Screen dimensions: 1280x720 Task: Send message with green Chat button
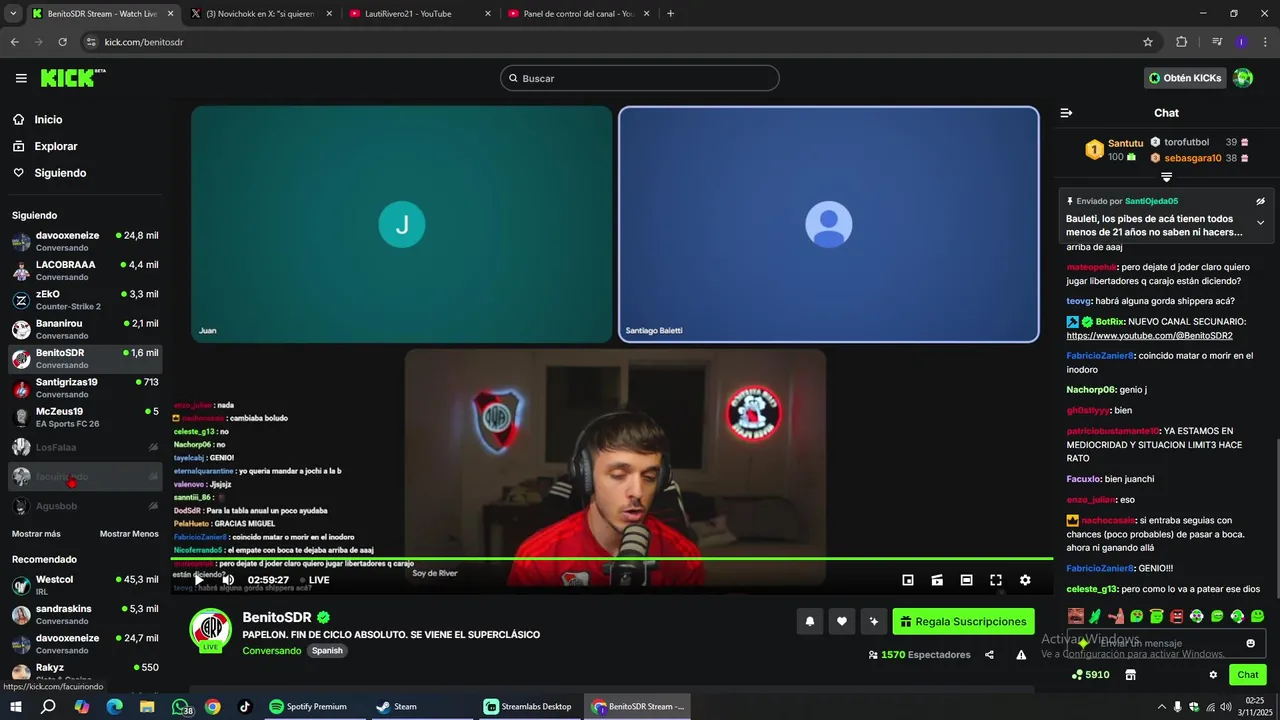pyautogui.click(x=1248, y=675)
